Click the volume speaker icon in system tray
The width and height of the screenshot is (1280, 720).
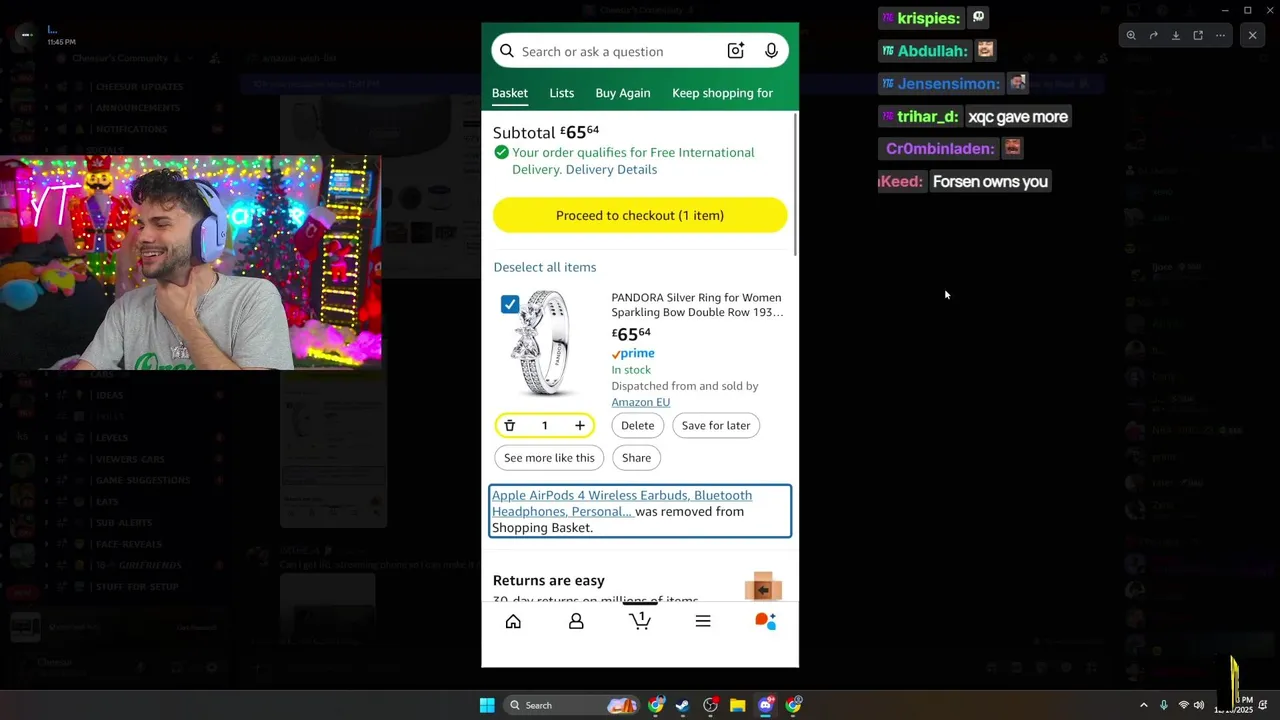pyautogui.click(x=1199, y=705)
